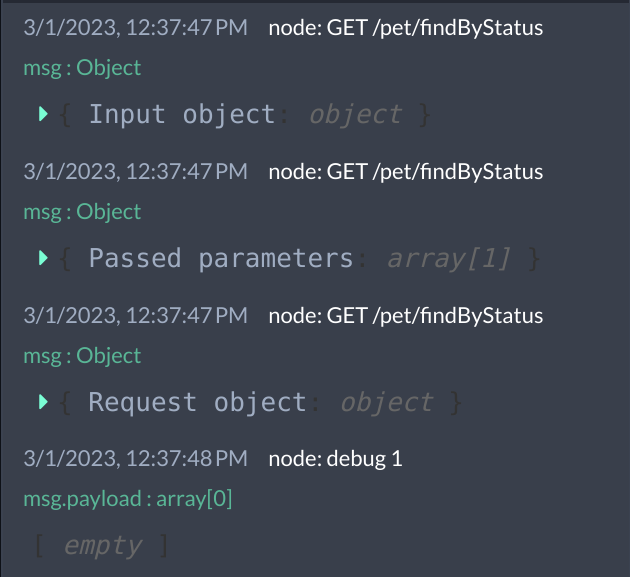Select the "Request object" key text
Viewport: 630px width, 577px height.
point(198,403)
